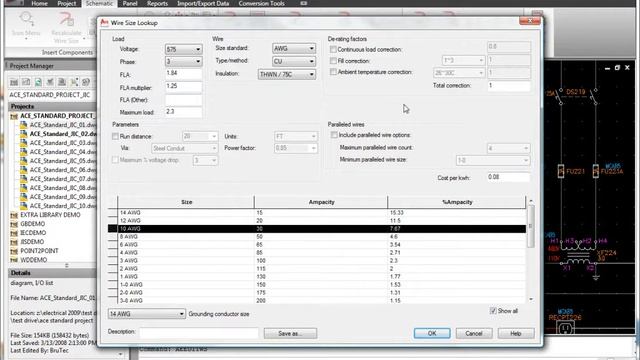Open the Size standard AWG dropdown

pos(294,48)
